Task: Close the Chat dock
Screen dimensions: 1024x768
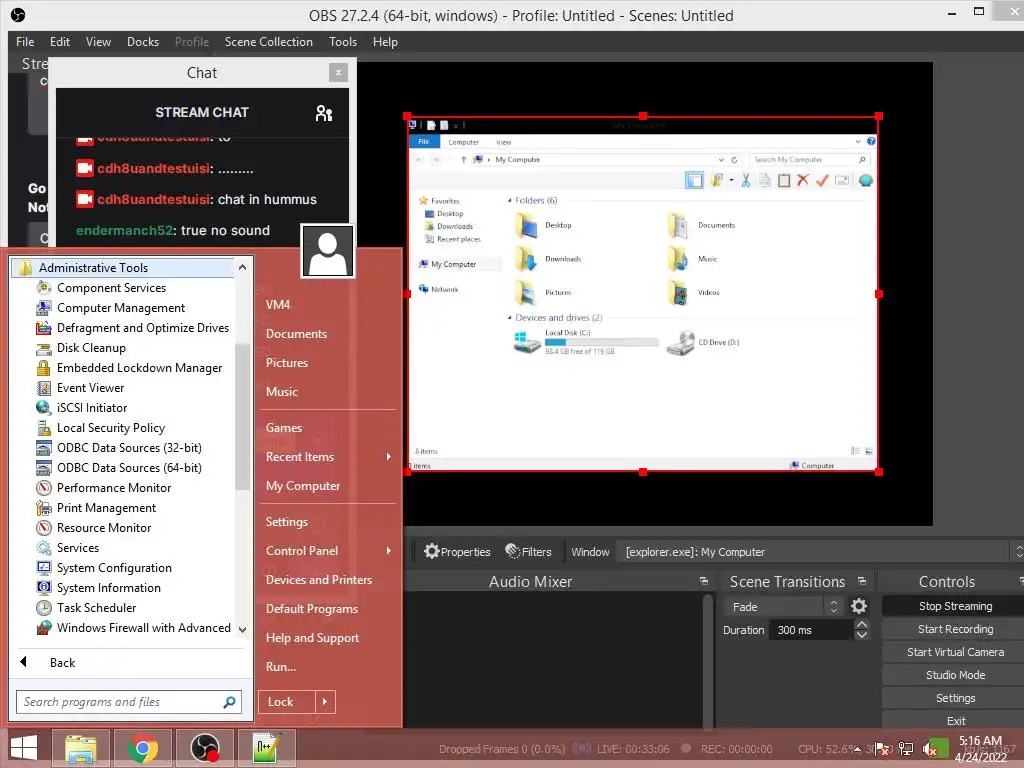Action: 338,72
